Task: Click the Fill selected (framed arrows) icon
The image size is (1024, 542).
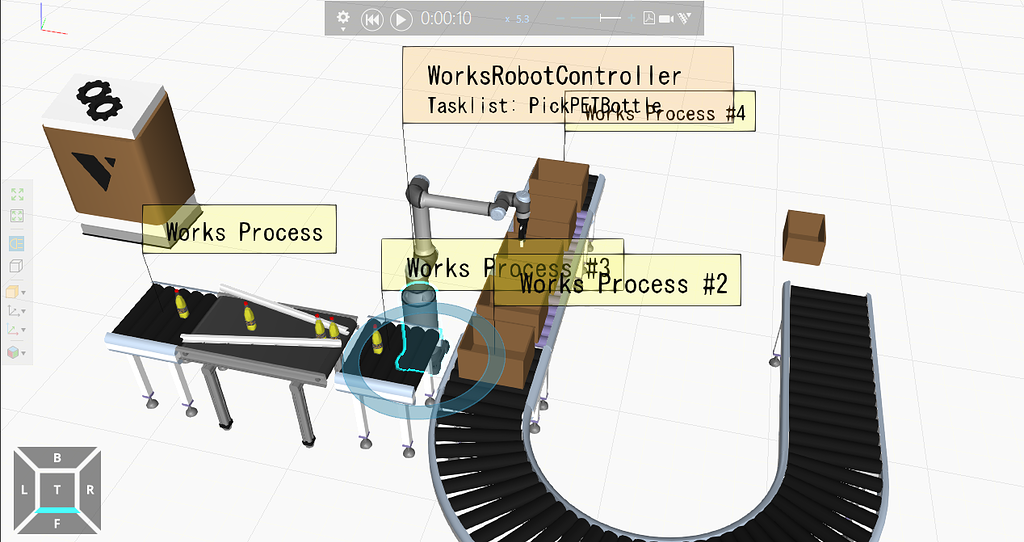Action: (17, 215)
